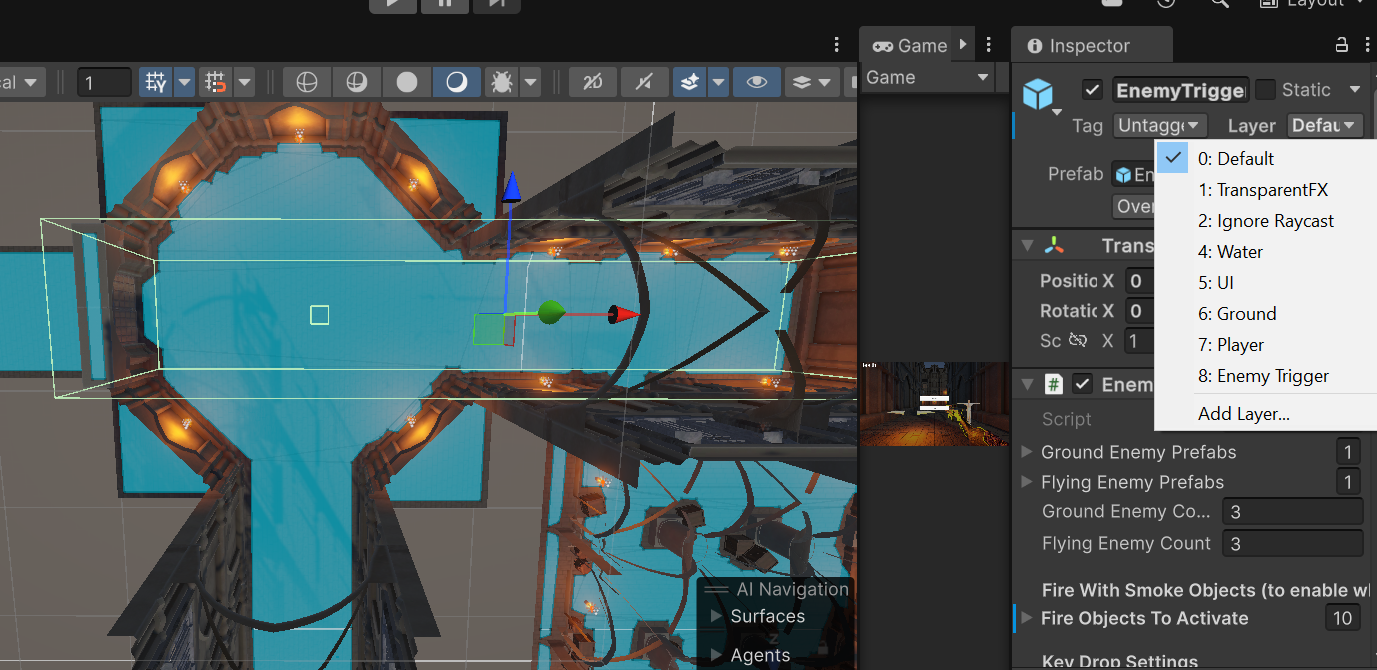
Task: Toggle the EnemyTrigger active checkbox
Action: point(1092,89)
